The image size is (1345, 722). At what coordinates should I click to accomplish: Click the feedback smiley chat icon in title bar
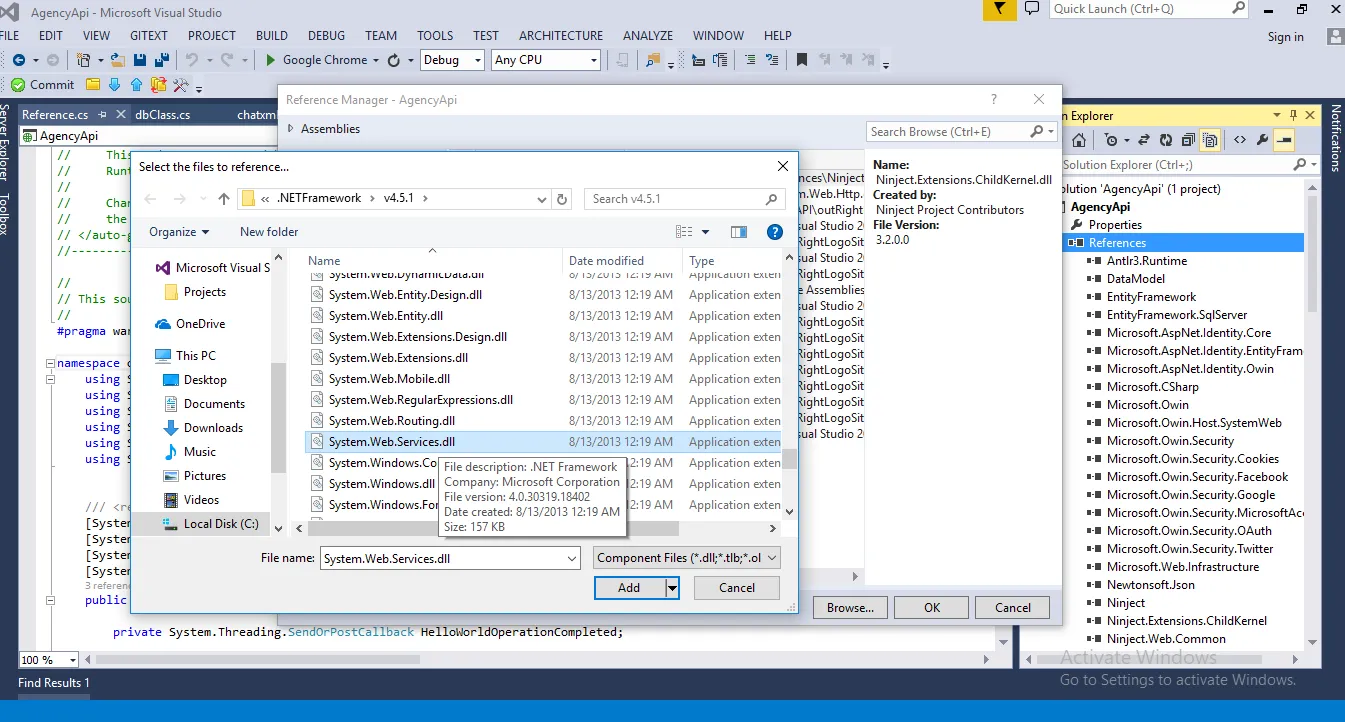click(1032, 9)
